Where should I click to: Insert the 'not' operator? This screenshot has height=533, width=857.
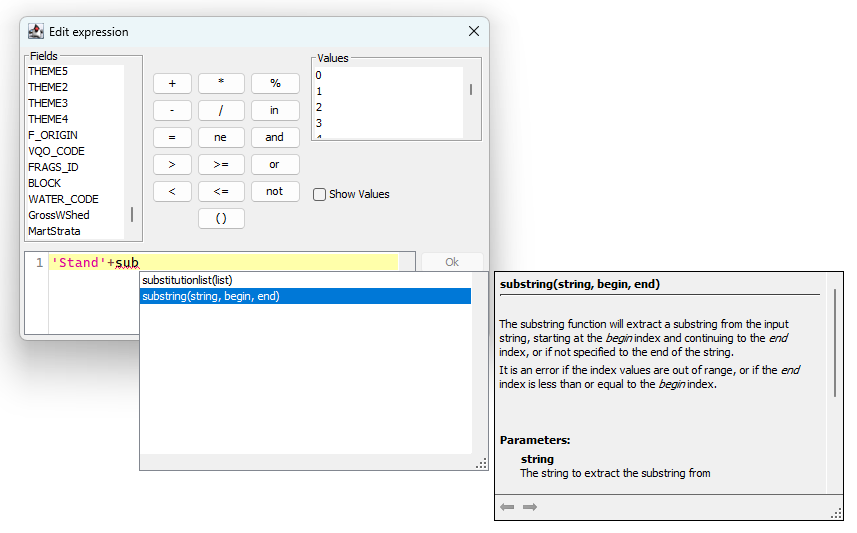point(275,191)
